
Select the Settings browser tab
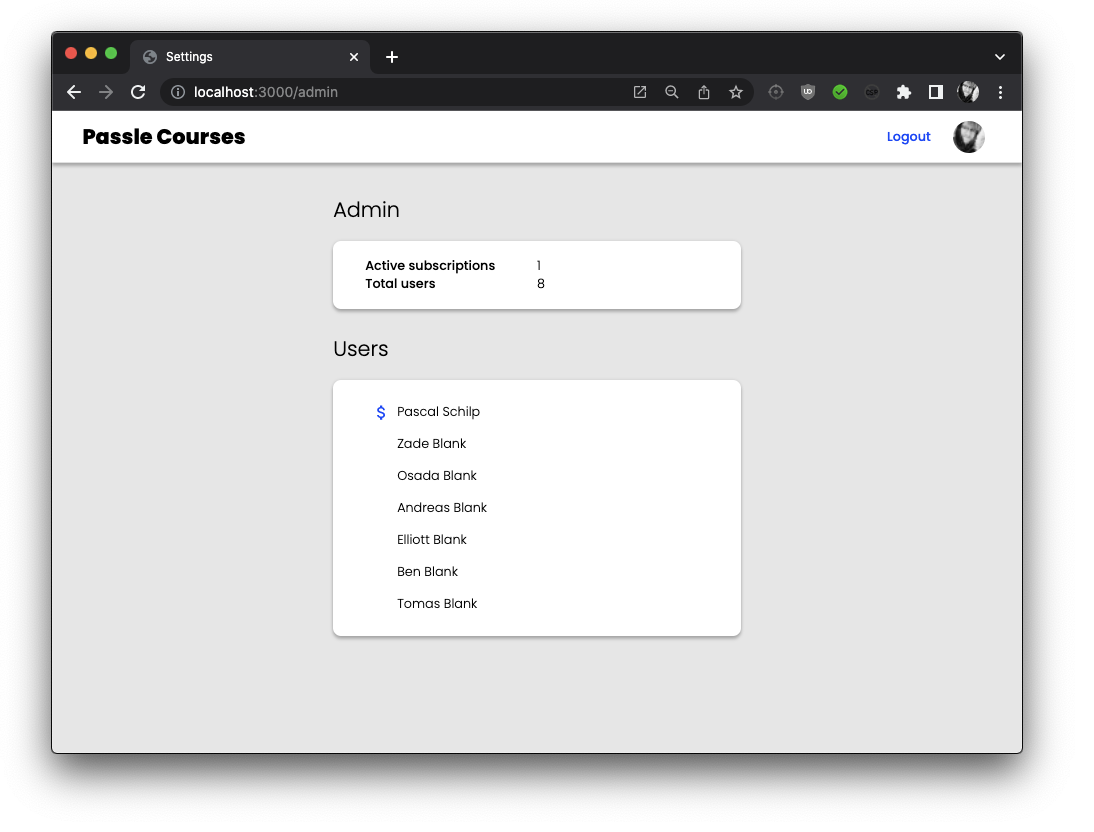point(240,57)
